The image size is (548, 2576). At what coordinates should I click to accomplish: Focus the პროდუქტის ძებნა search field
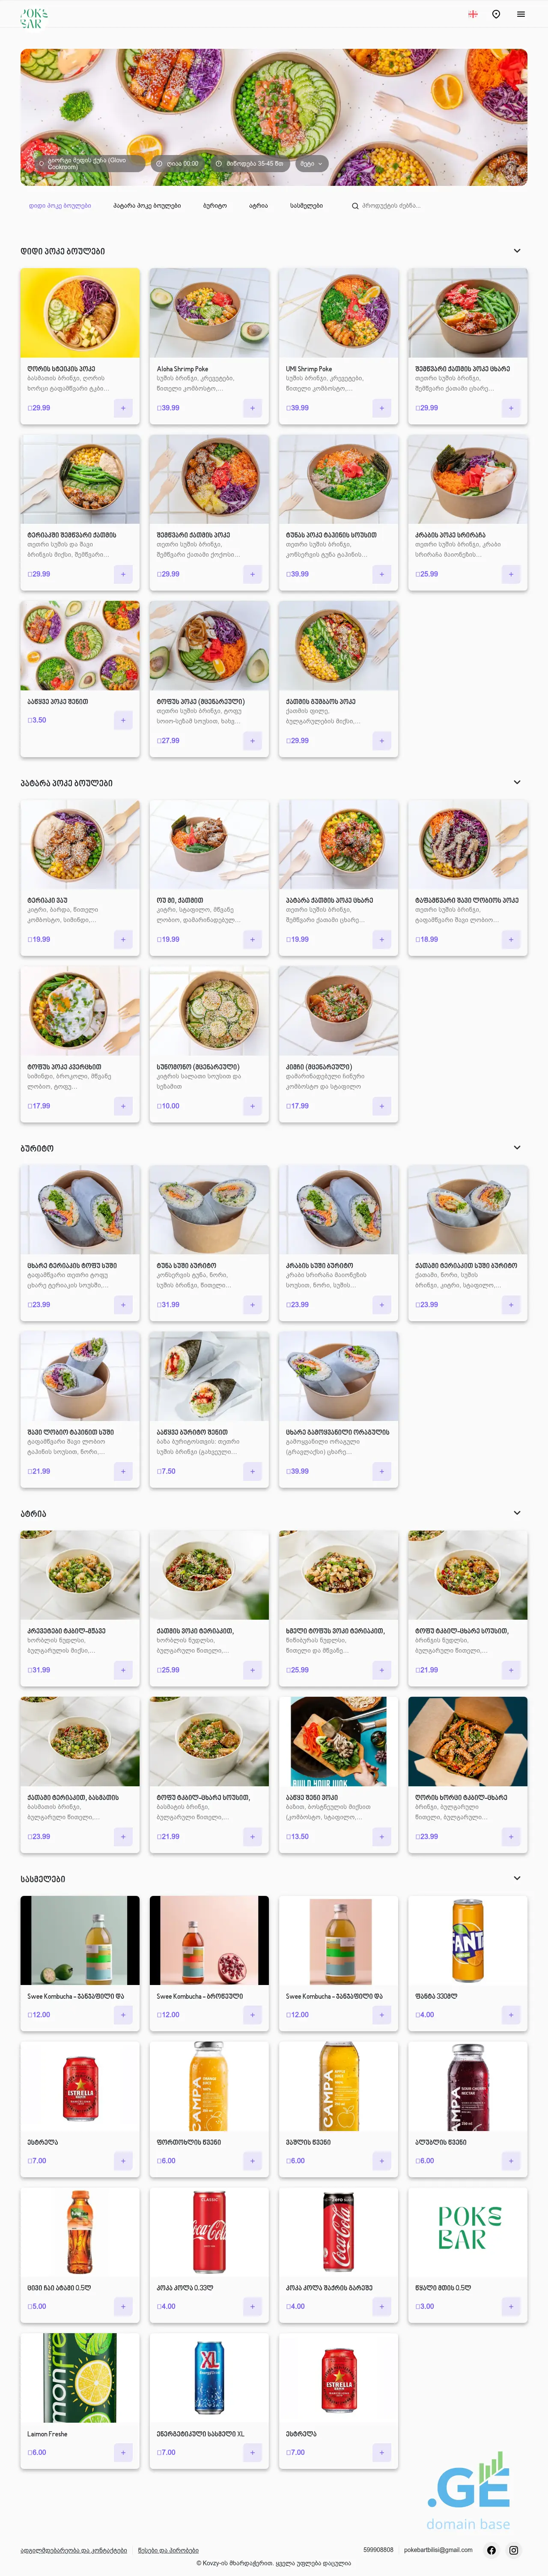(390, 206)
